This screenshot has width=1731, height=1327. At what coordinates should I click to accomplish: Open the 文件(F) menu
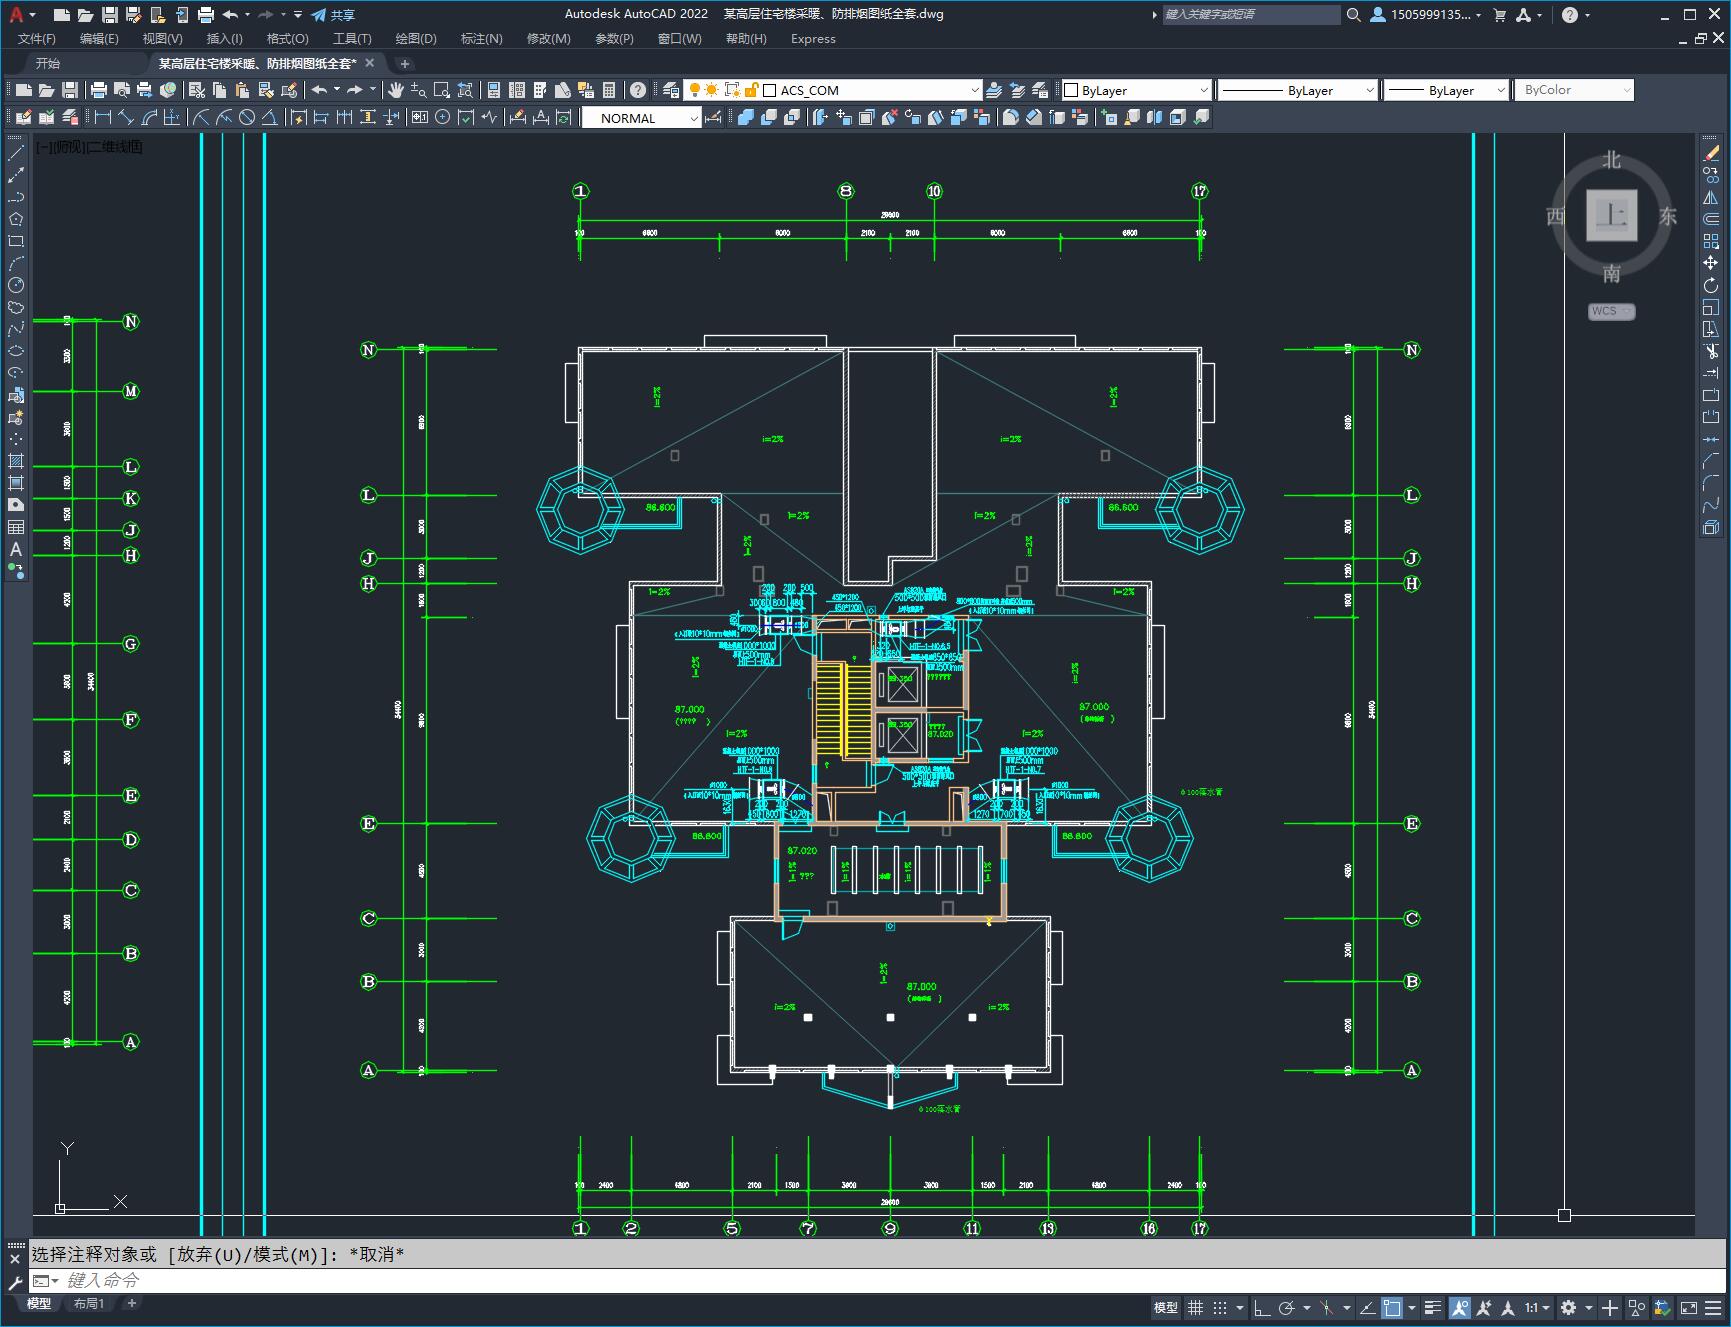pos(37,38)
